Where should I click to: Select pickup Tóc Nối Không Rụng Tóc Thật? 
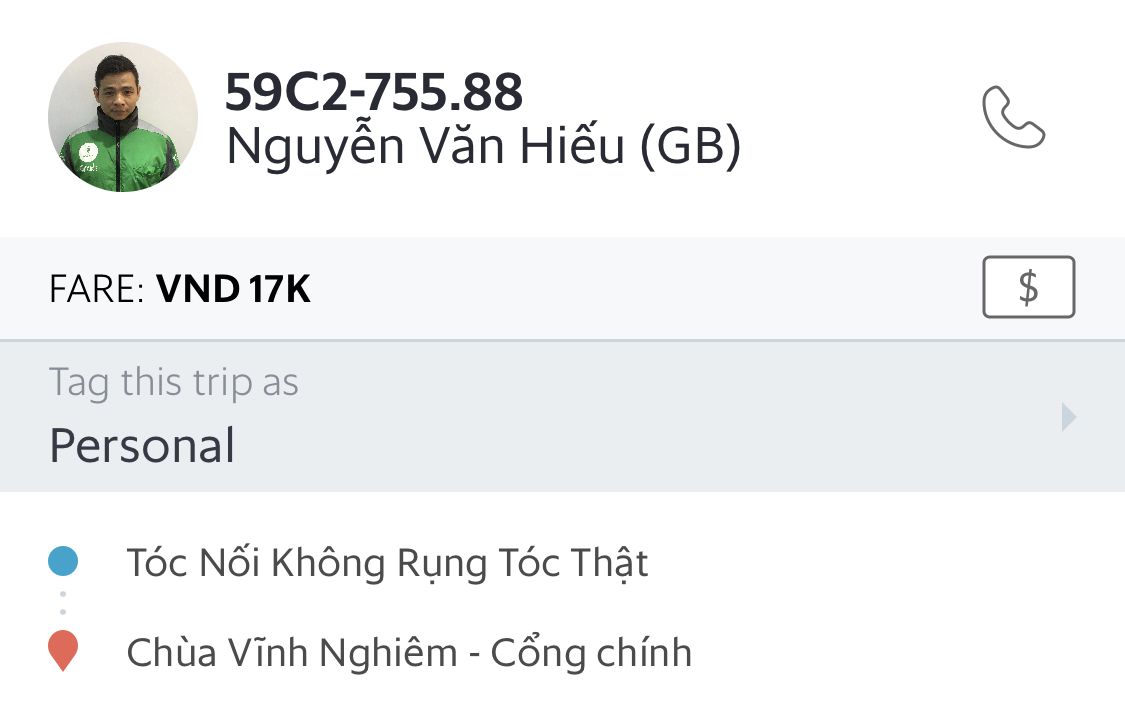point(387,563)
